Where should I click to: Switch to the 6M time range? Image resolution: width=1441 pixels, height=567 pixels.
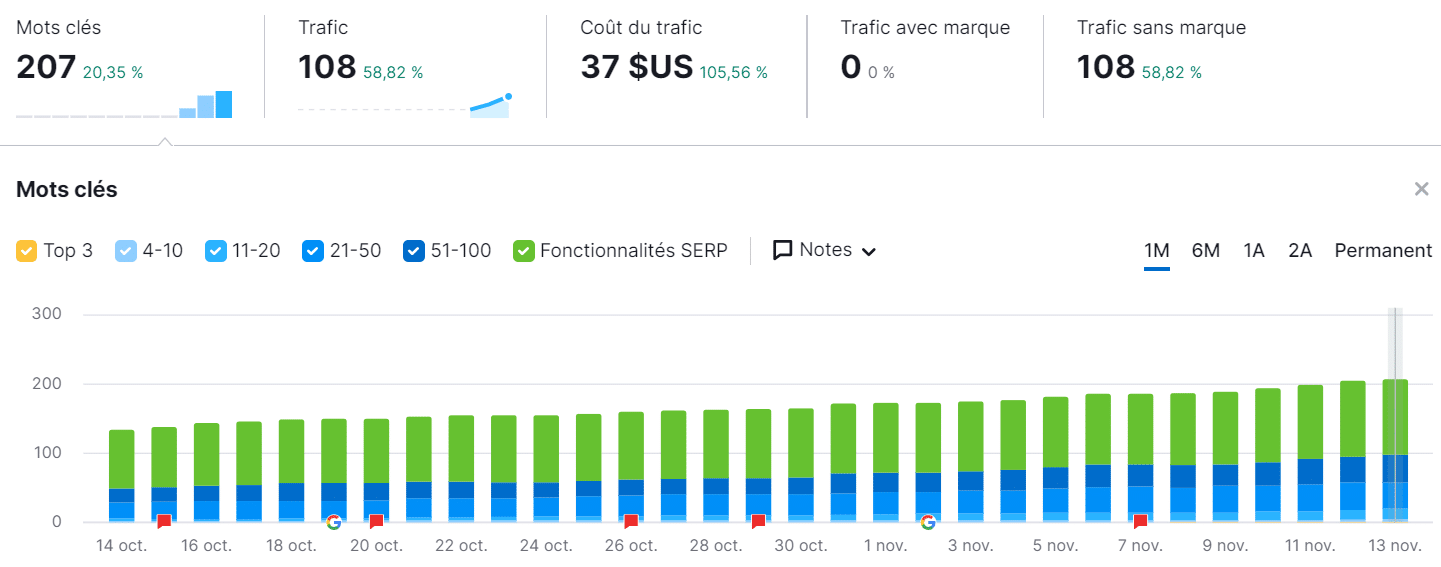pos(1206,251)
